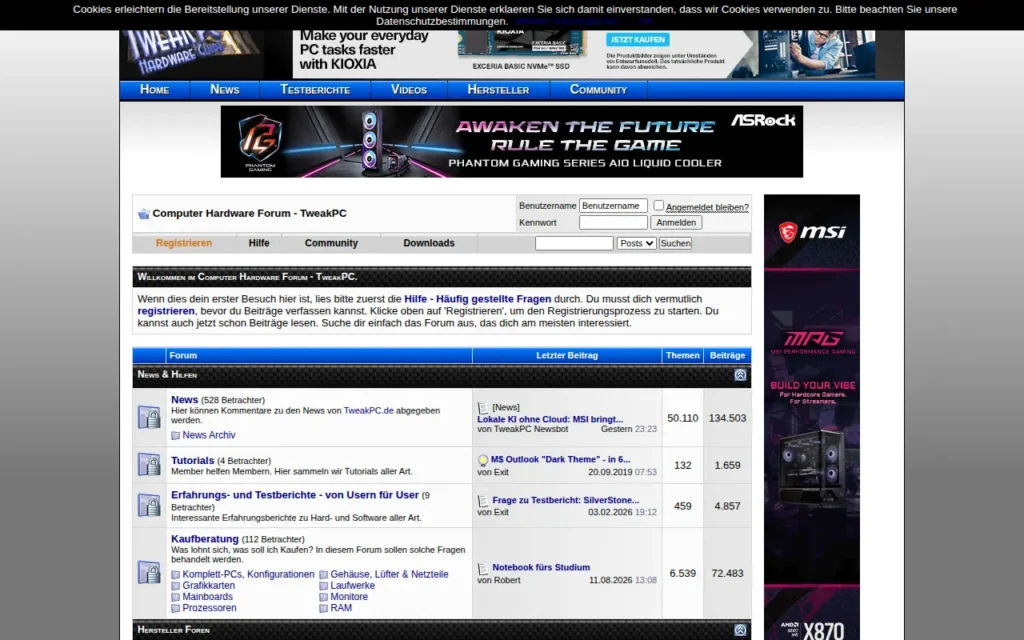Click subforum icon beside Prozessoren
This screenshot has width=1024, height=640.
(x=176, y=608)
